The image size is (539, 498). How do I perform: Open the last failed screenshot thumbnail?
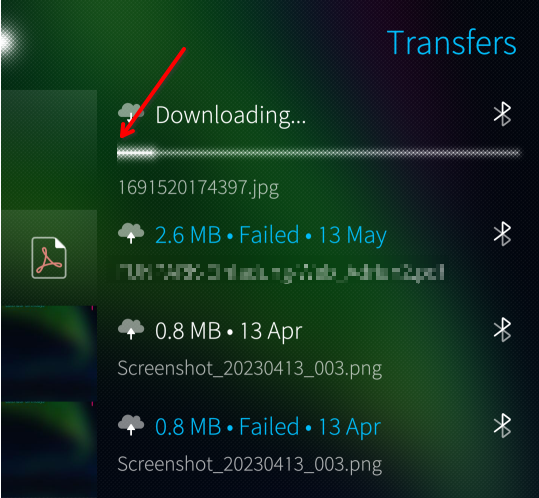click(x=49, y=450)
